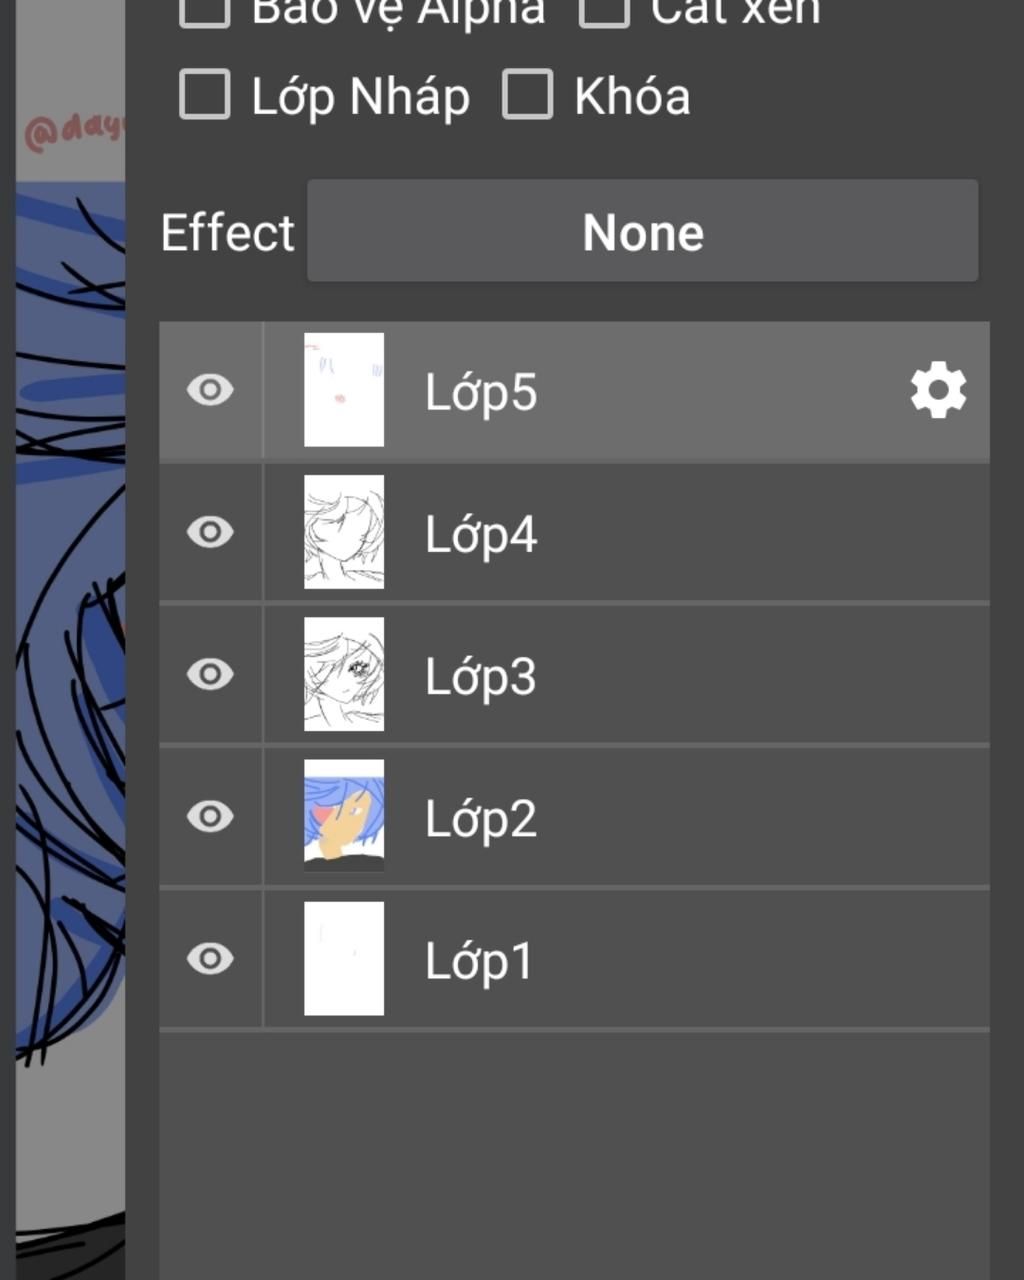Screen dimensions: 1024x1280
Task: Click the Lớp5 layer thumbnail
Action: pyautogui.click(x=344, y=390)
